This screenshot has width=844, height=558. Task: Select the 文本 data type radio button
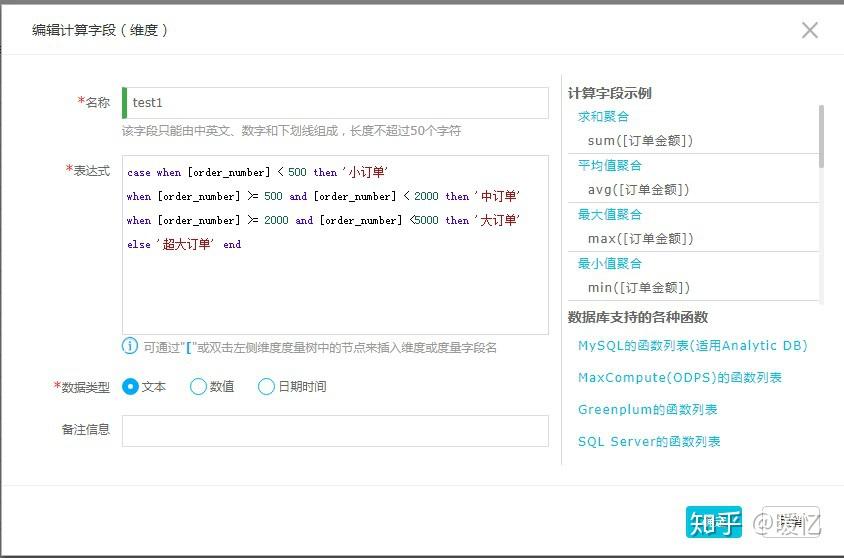pyautogui.click(x=130, y=386)
